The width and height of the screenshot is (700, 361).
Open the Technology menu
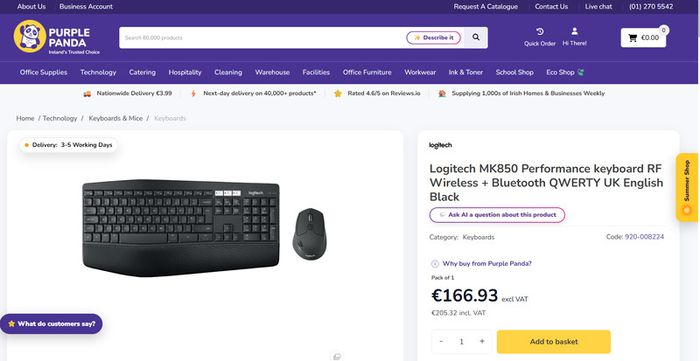point(98,72)
